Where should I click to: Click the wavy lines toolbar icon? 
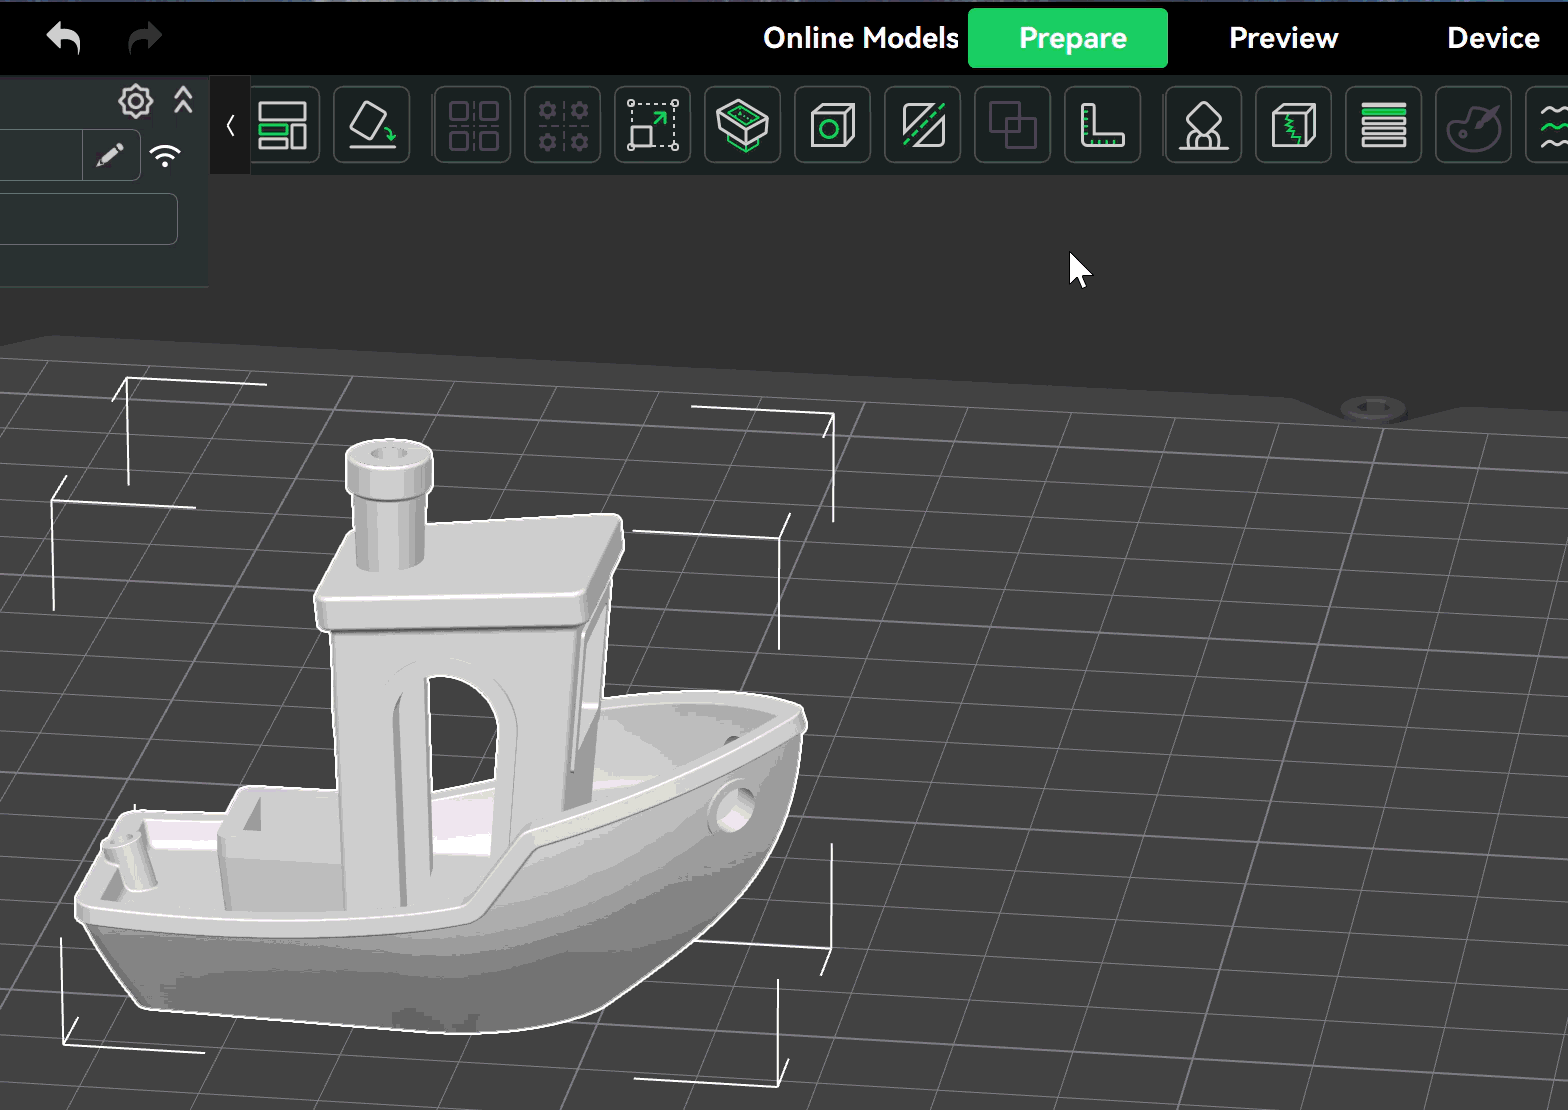tap(1548, 125)
